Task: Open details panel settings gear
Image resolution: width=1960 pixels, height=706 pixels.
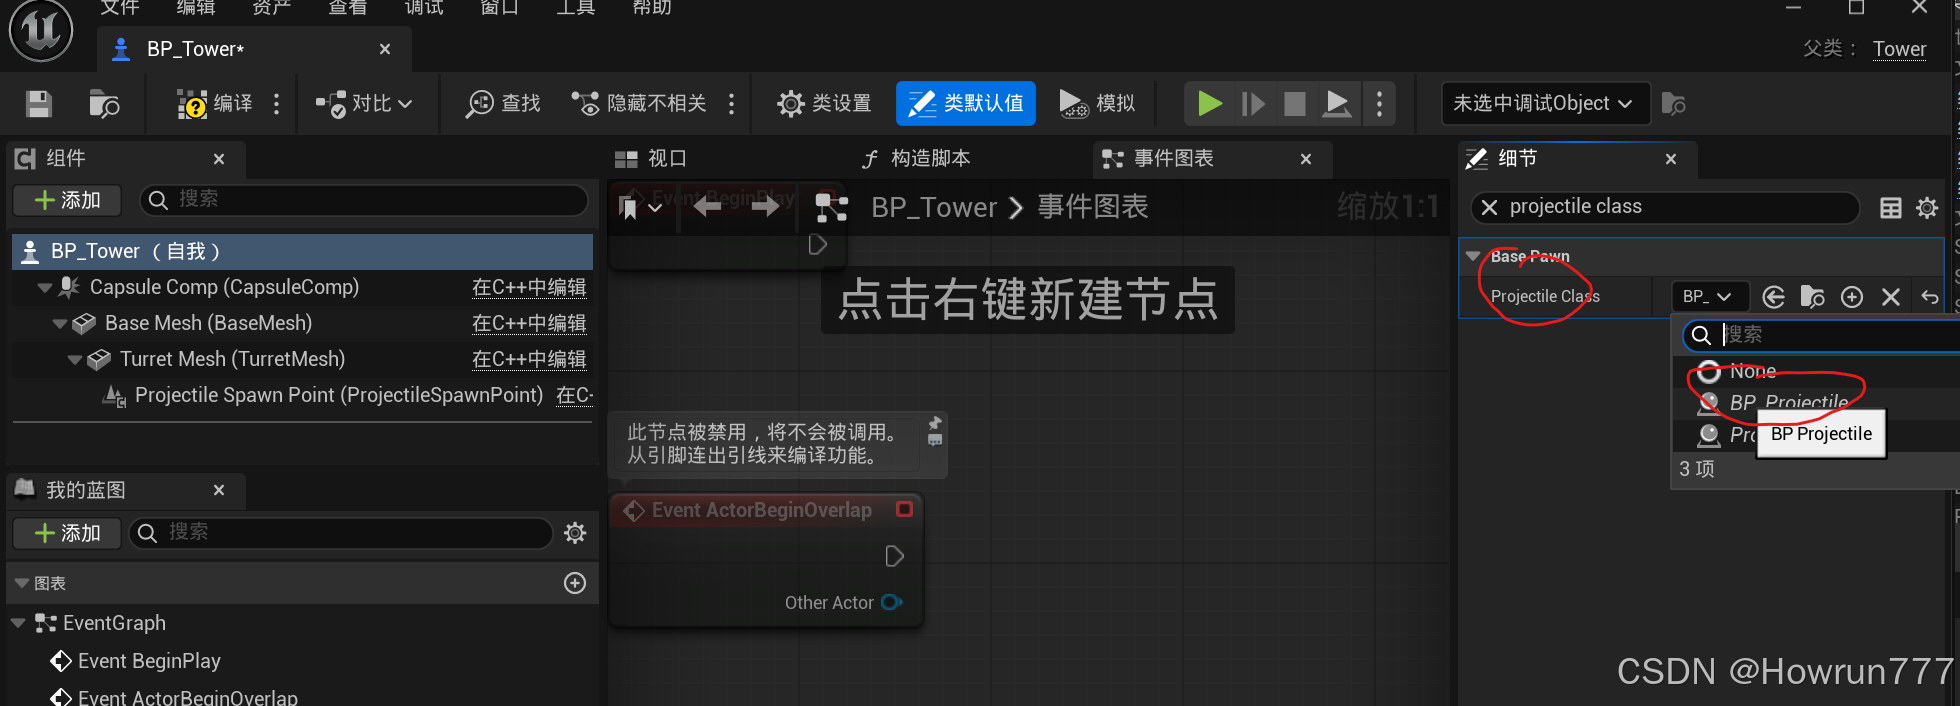Action: pos(1927,208)
